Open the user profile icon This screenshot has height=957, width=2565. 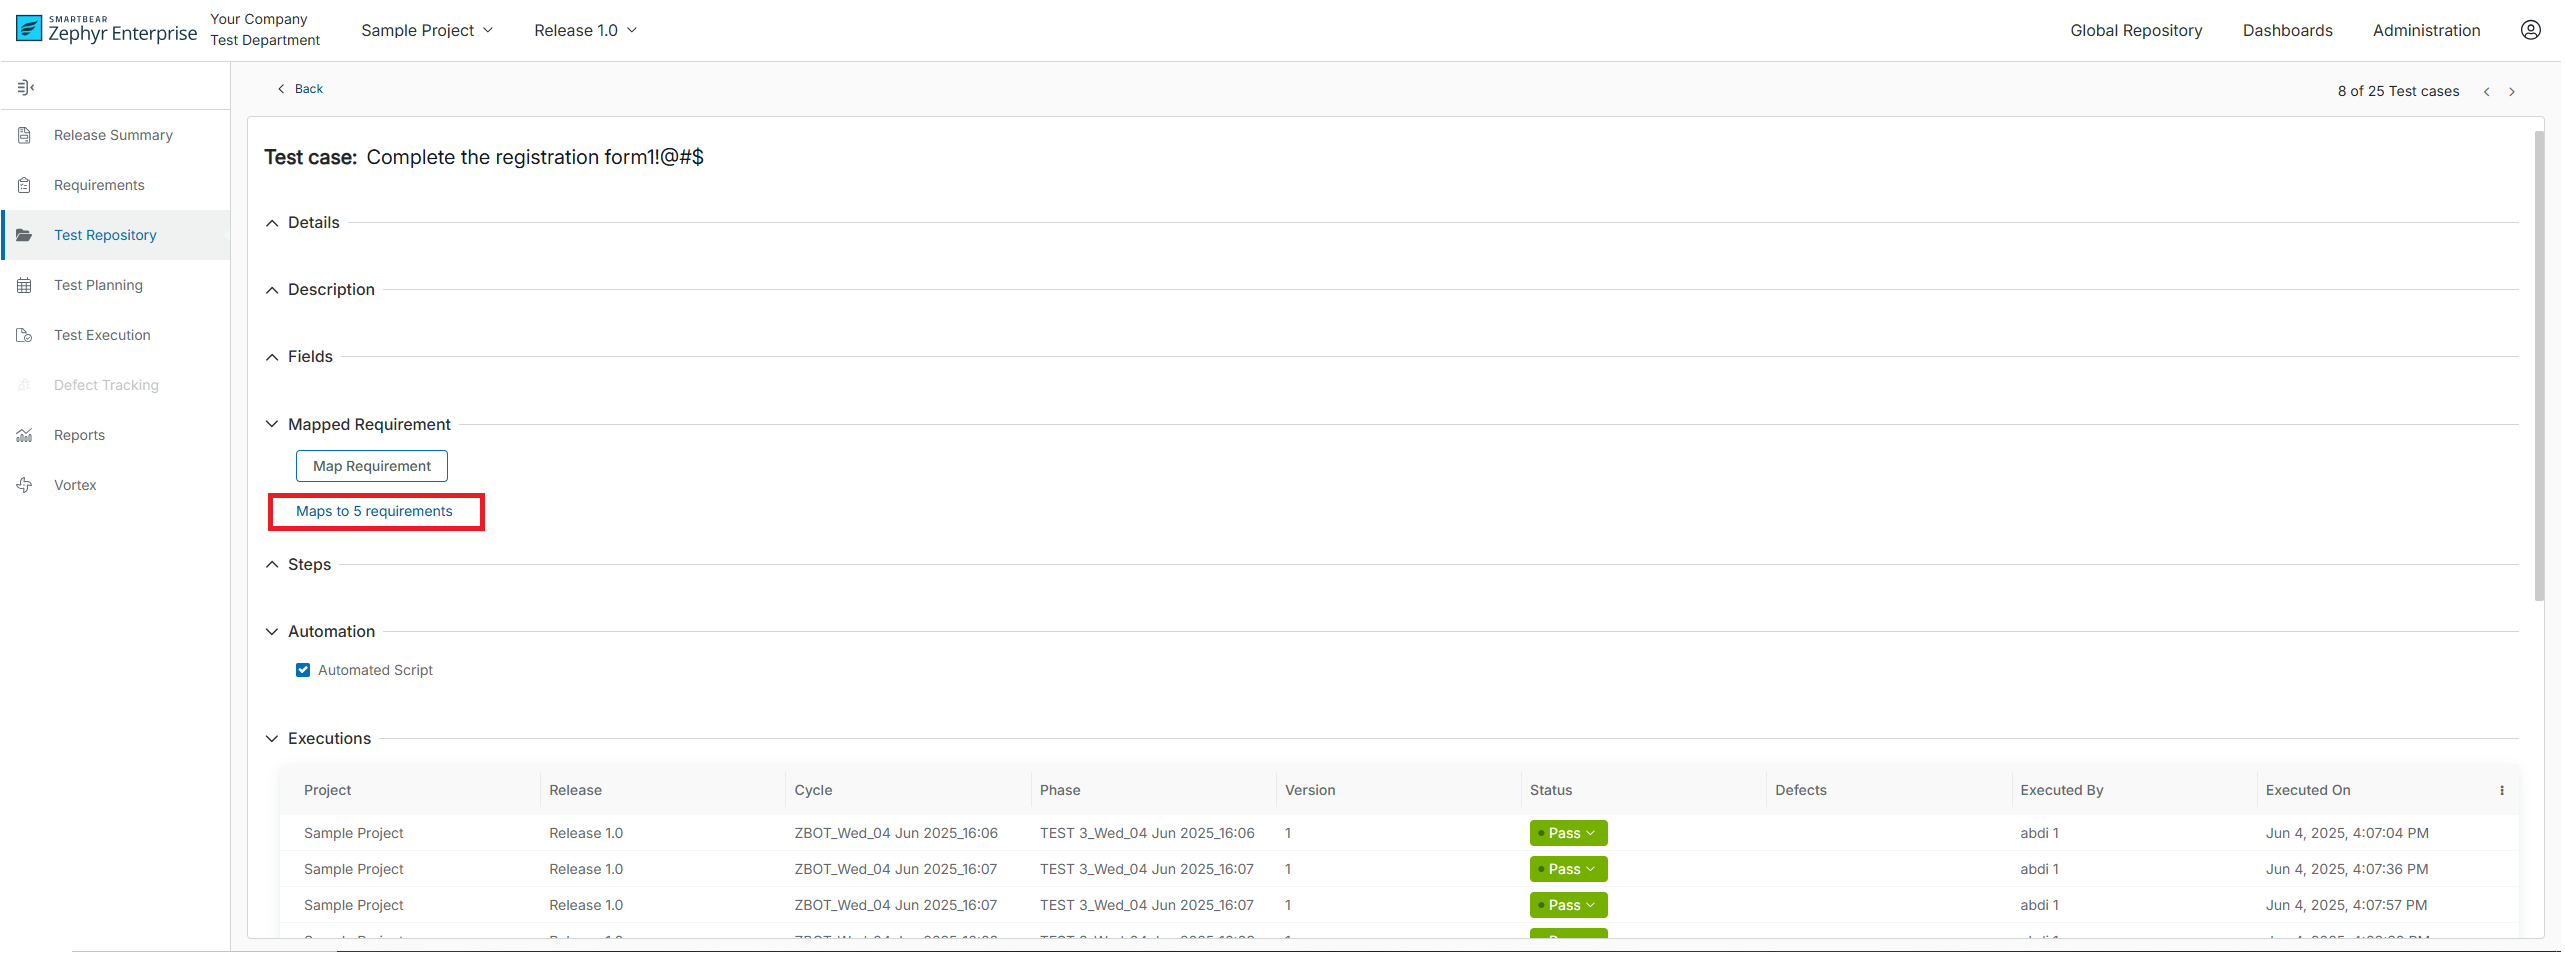(x=2530, y=30)
